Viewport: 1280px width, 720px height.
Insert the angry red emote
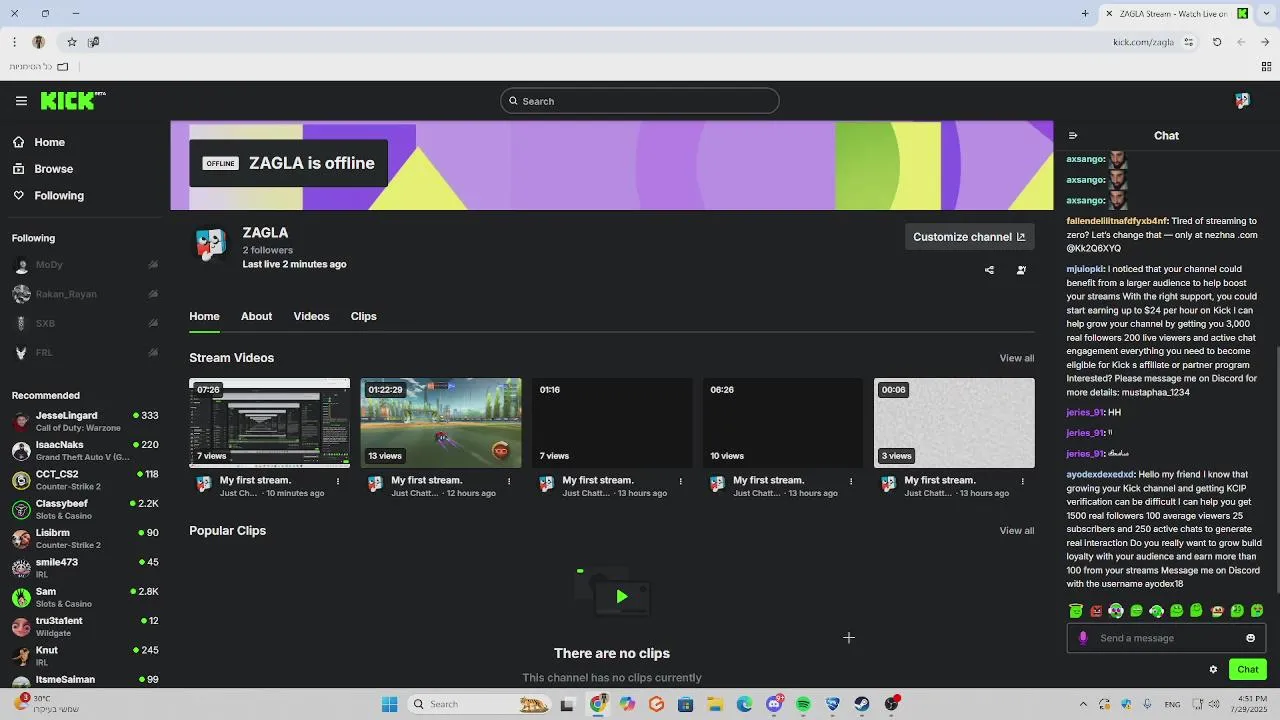(x=1096, y=611)
